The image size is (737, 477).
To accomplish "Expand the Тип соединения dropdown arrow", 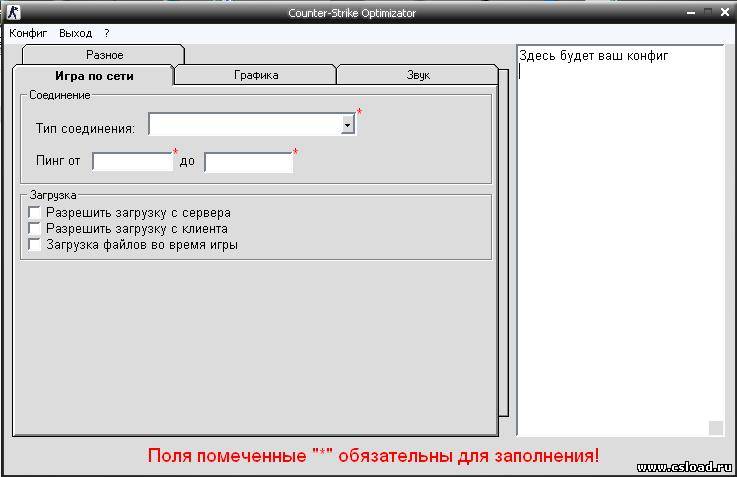I will coord(347,124).
